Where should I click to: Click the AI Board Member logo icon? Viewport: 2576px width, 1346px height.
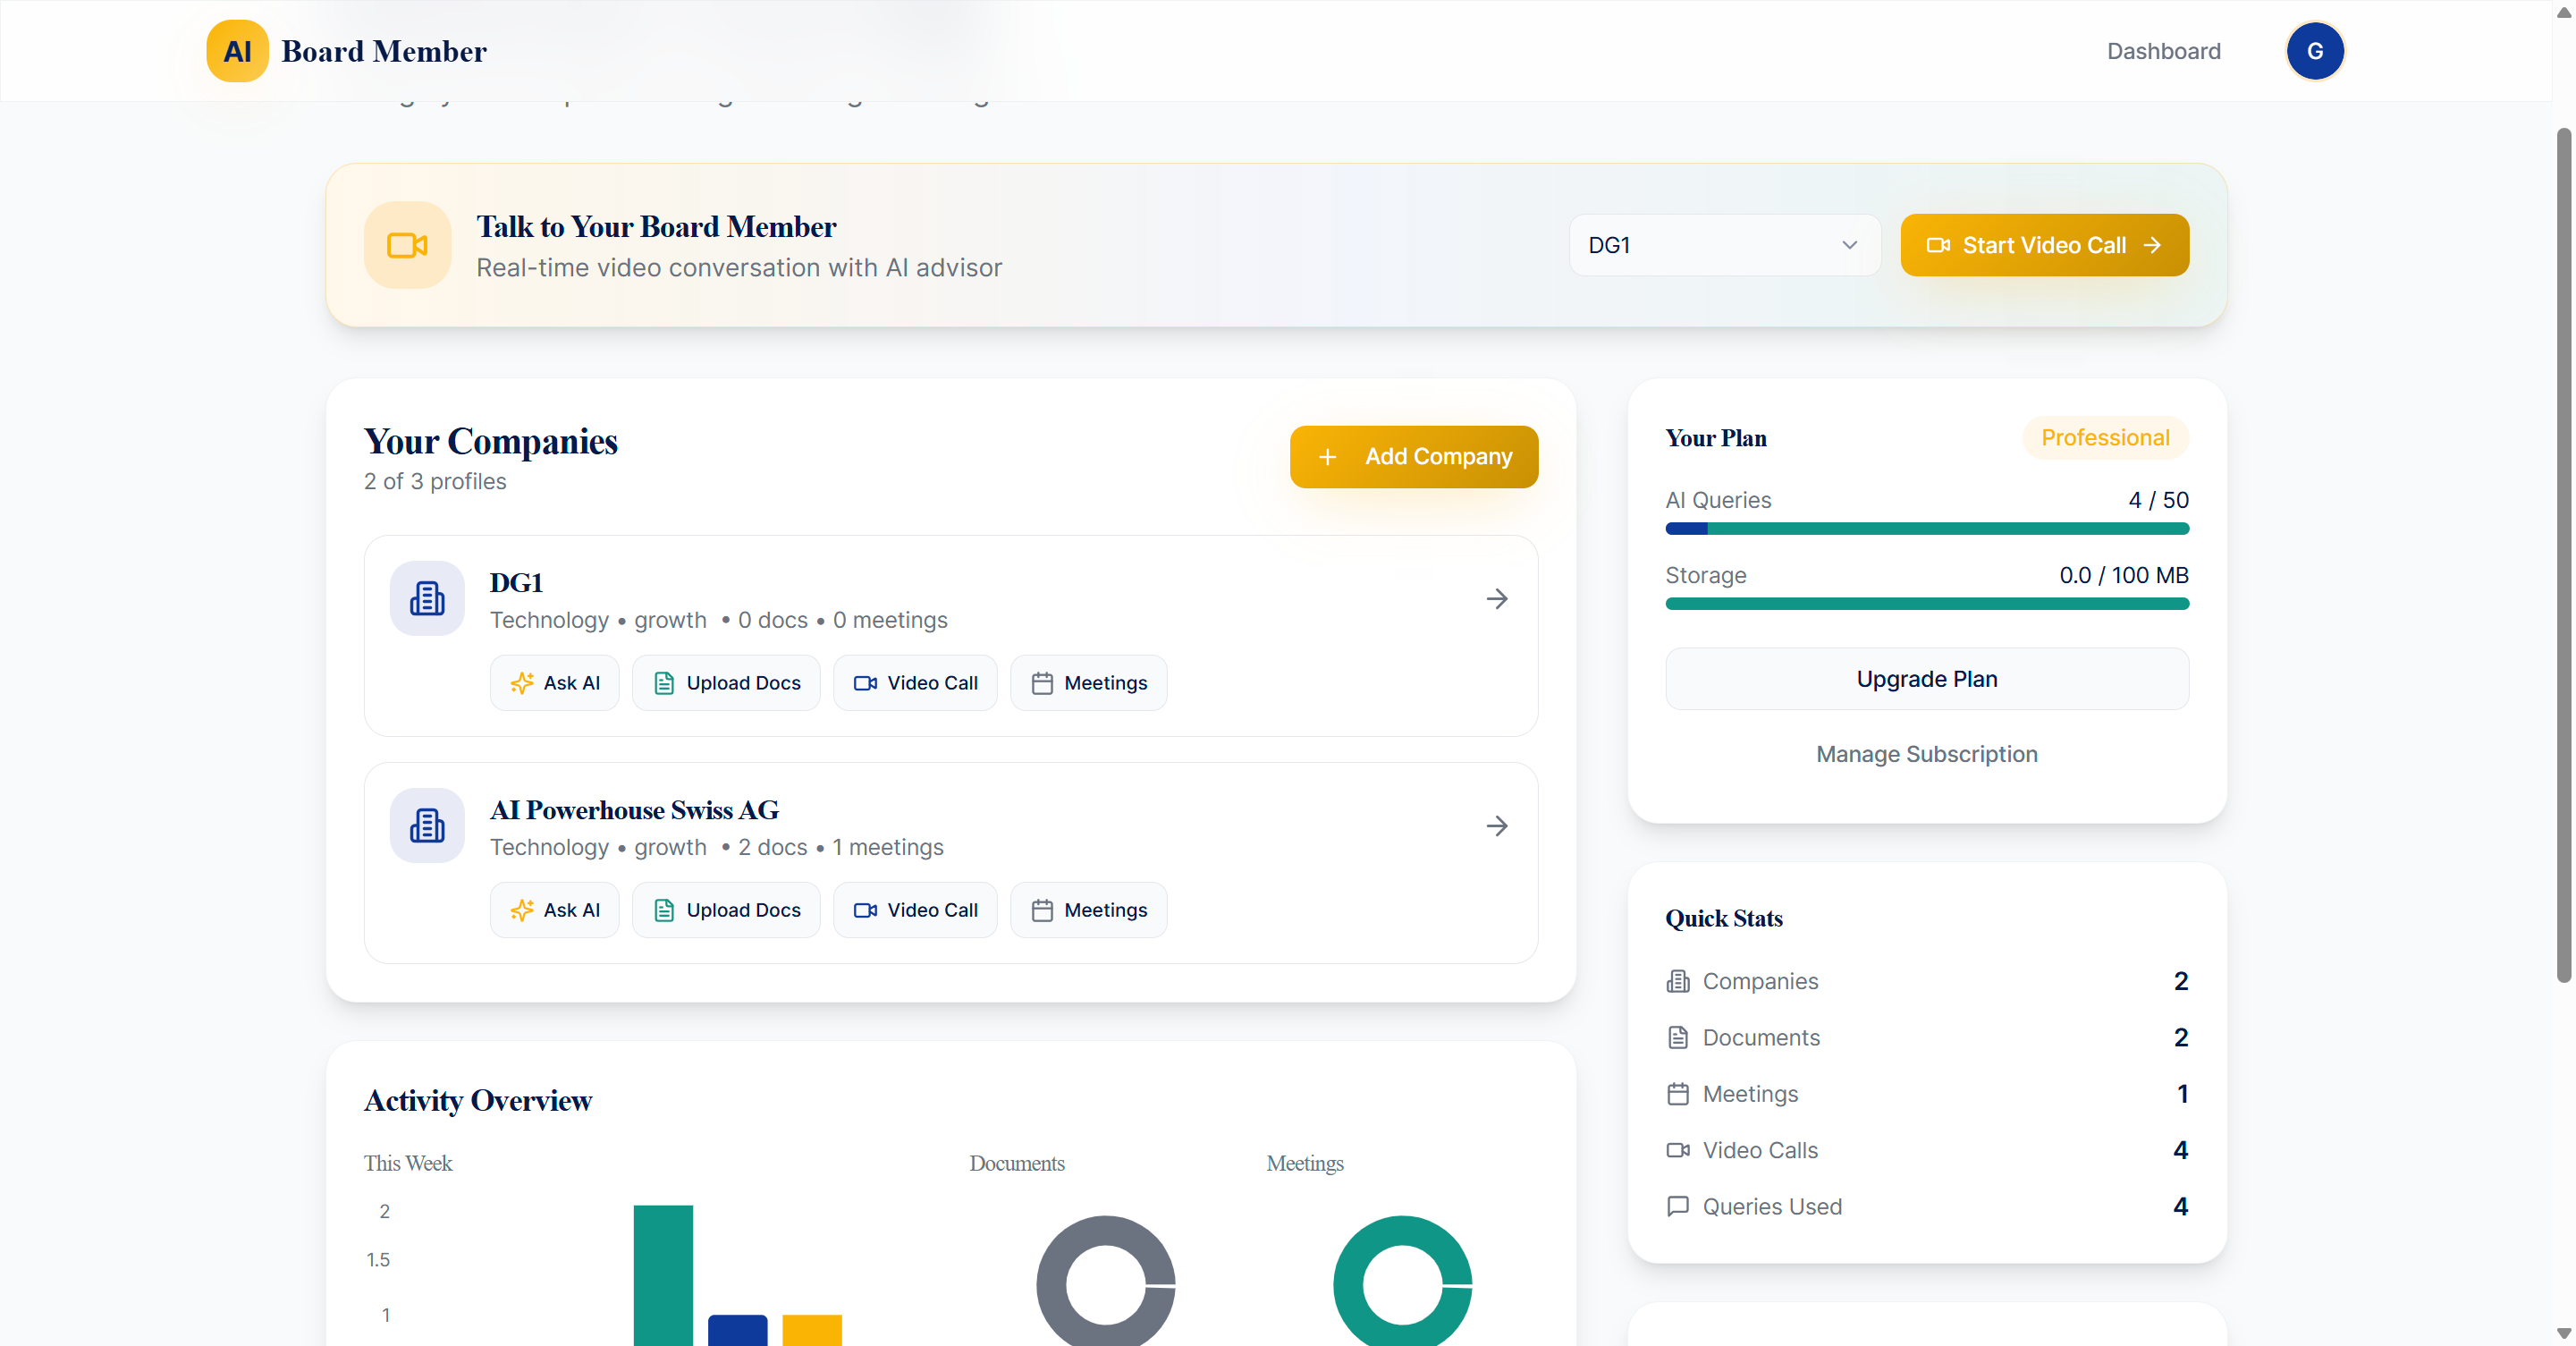click(x=236, y=51)
